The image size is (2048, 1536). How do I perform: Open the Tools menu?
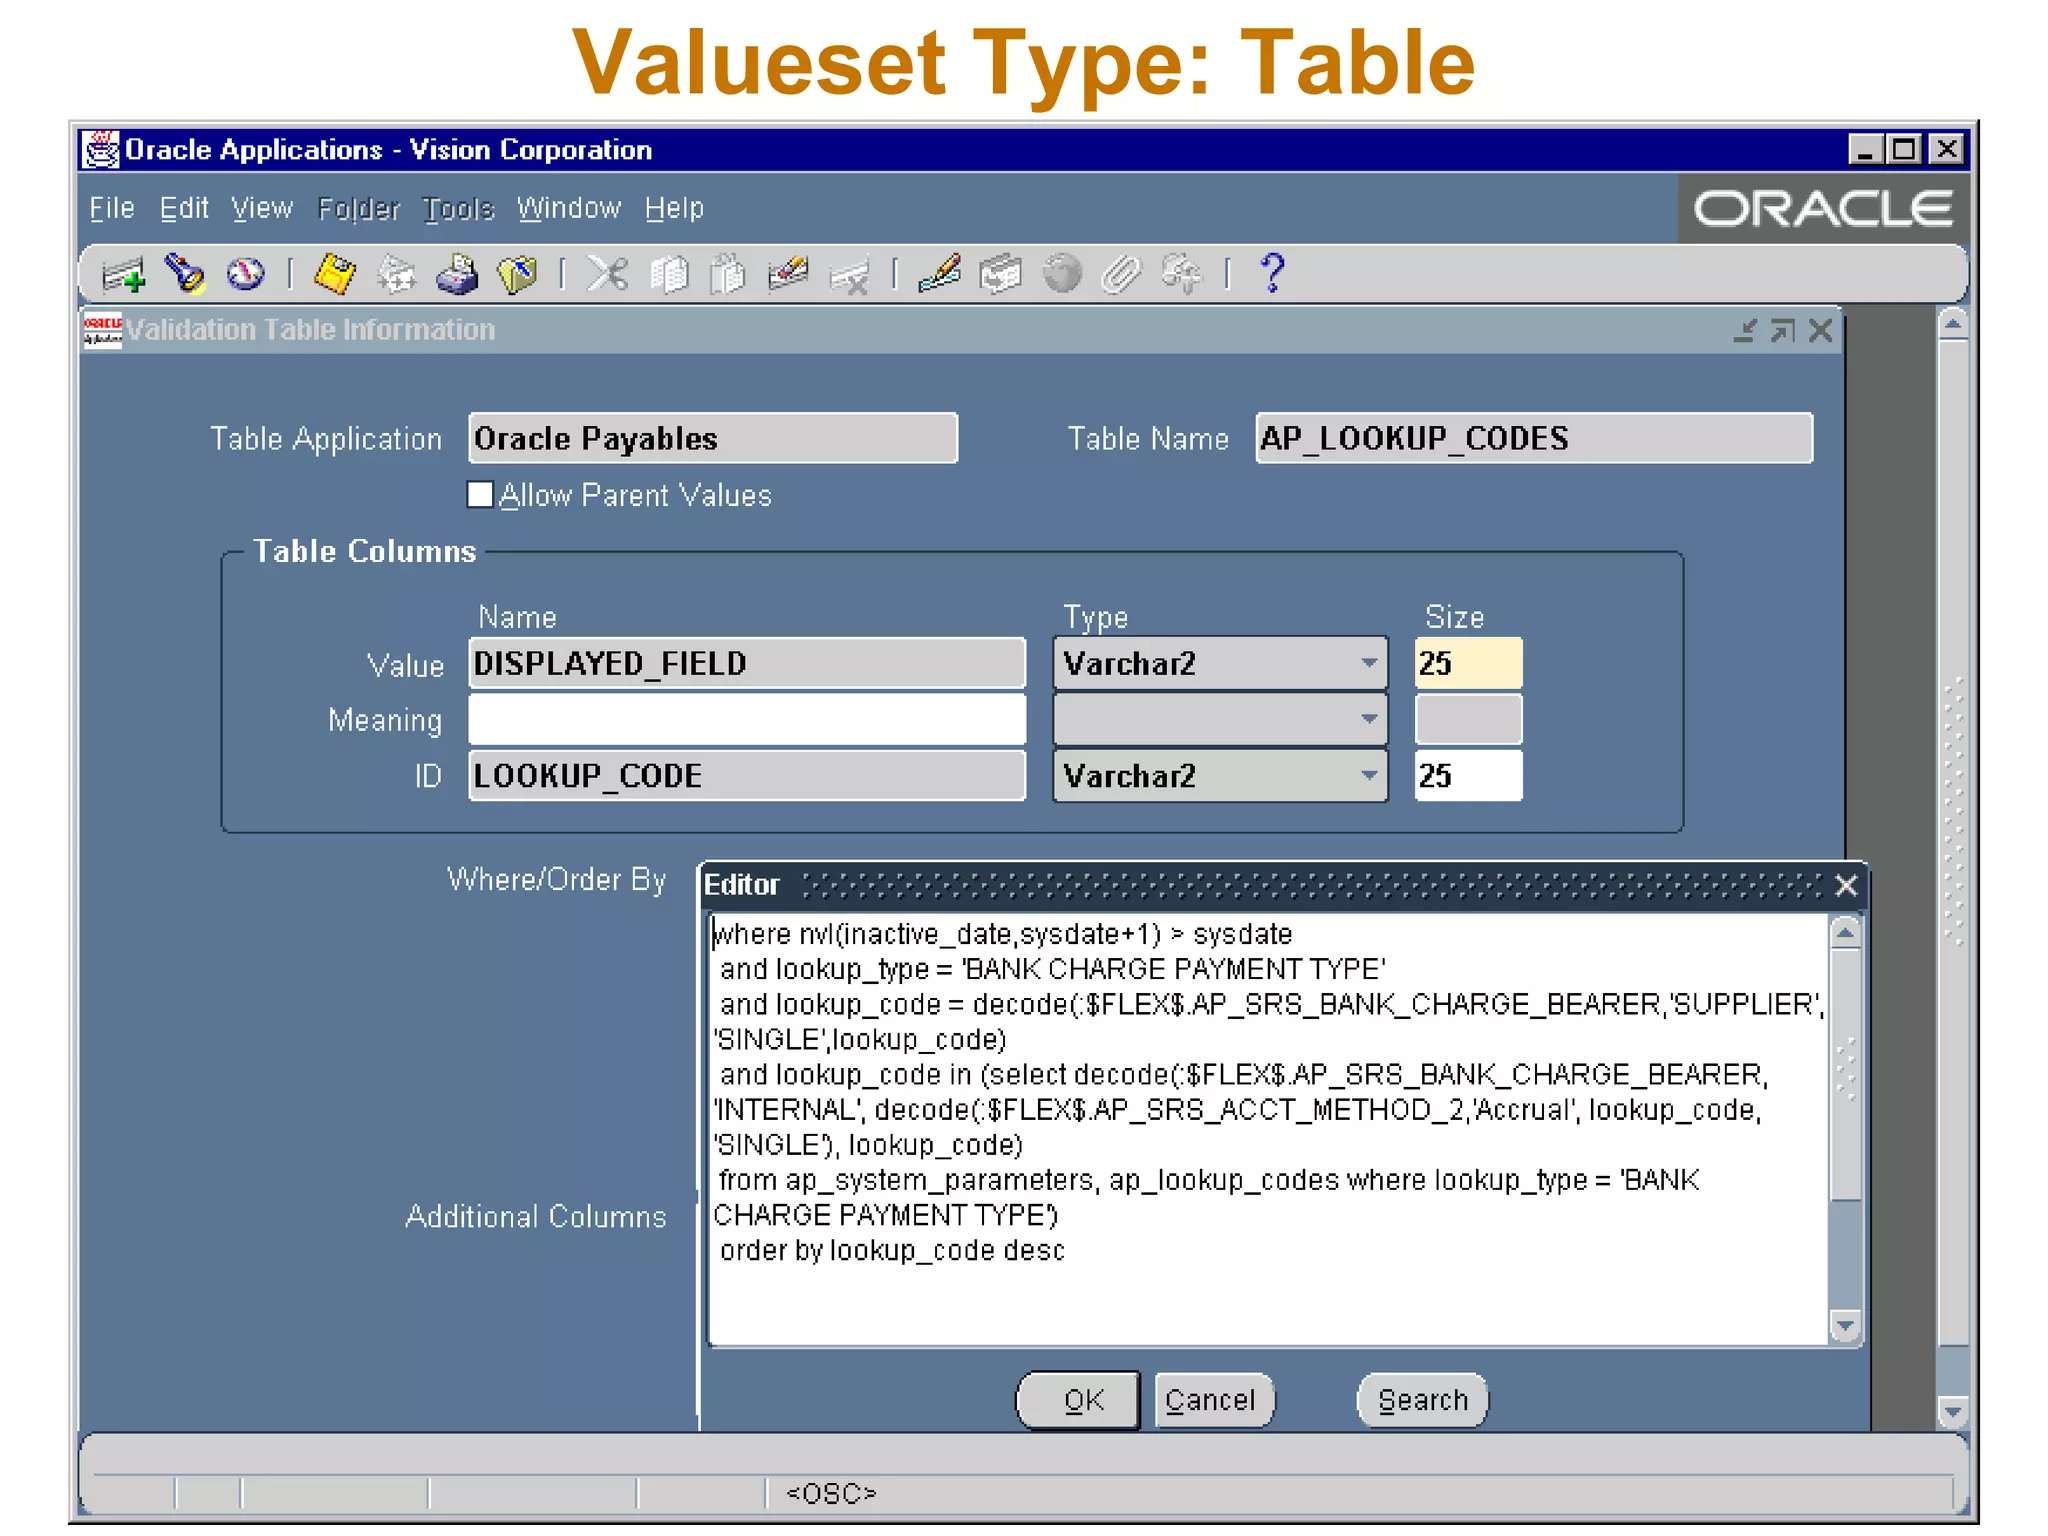point(459,208)
